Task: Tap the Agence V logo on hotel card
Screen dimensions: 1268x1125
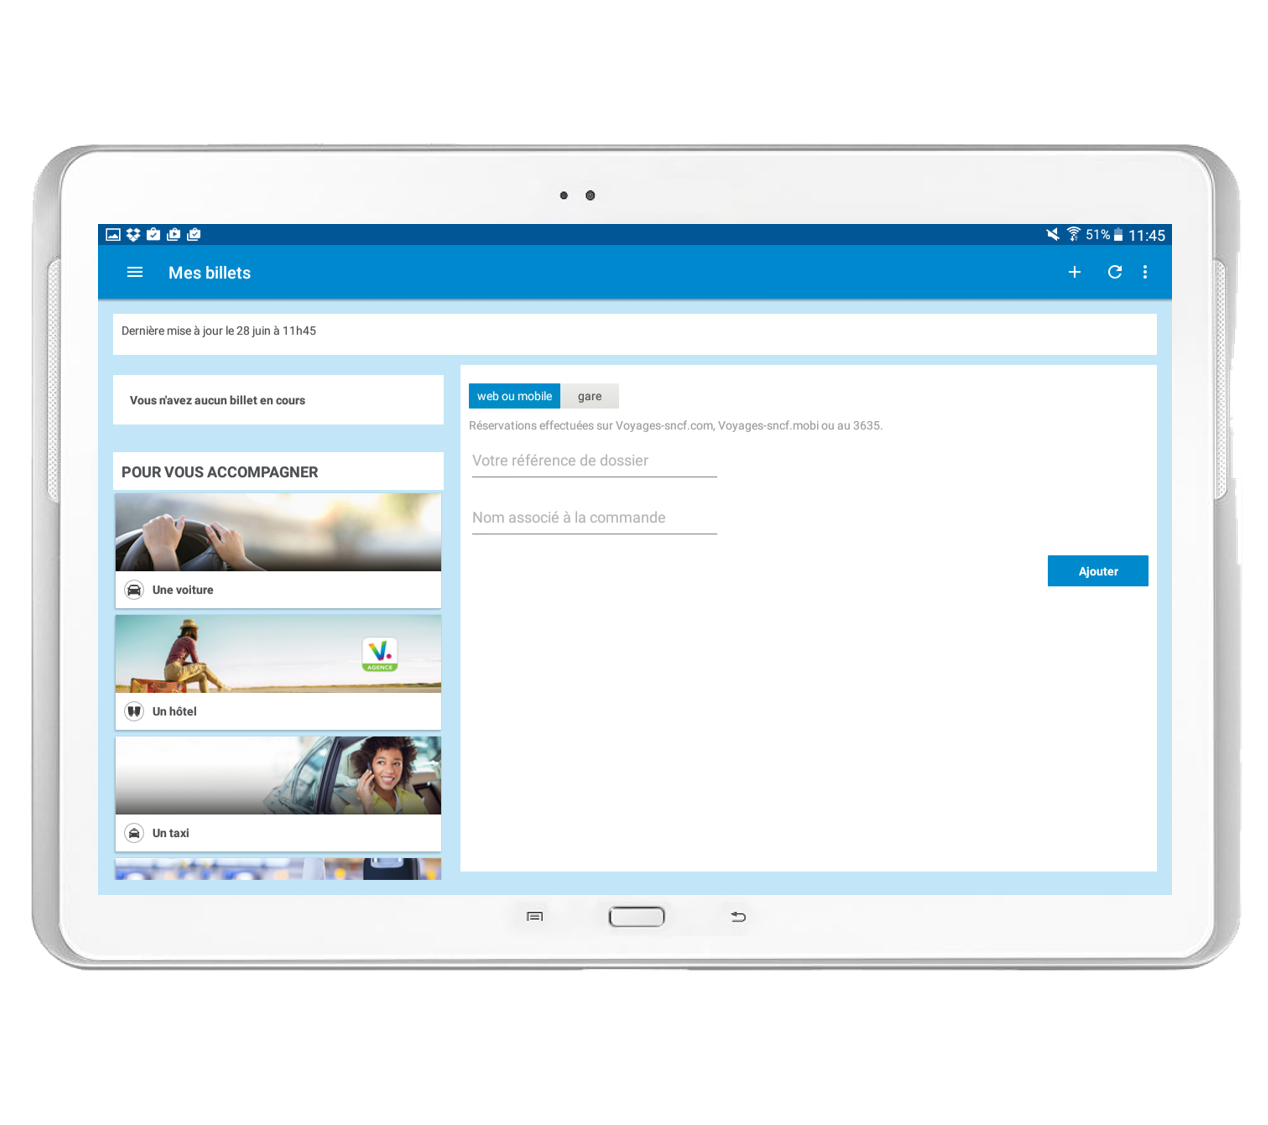Action: coord(380,654)
